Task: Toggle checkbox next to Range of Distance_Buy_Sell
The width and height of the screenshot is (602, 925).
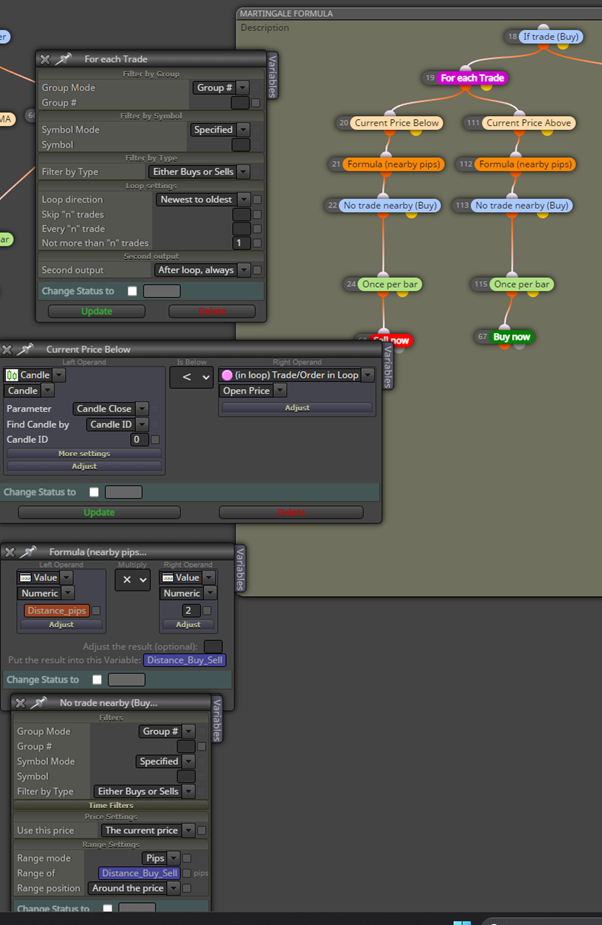Action: point(187,873)
